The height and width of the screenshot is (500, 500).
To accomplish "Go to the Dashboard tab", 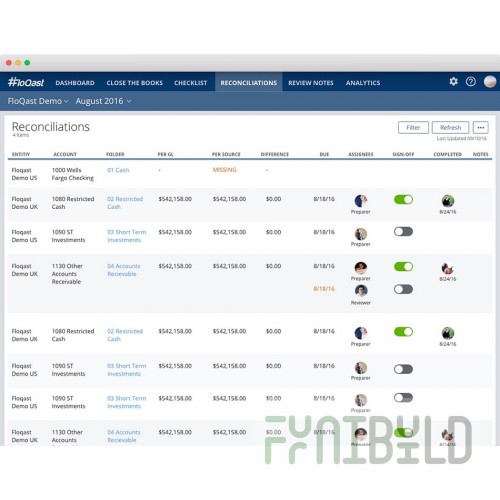I will coord(75,83).
